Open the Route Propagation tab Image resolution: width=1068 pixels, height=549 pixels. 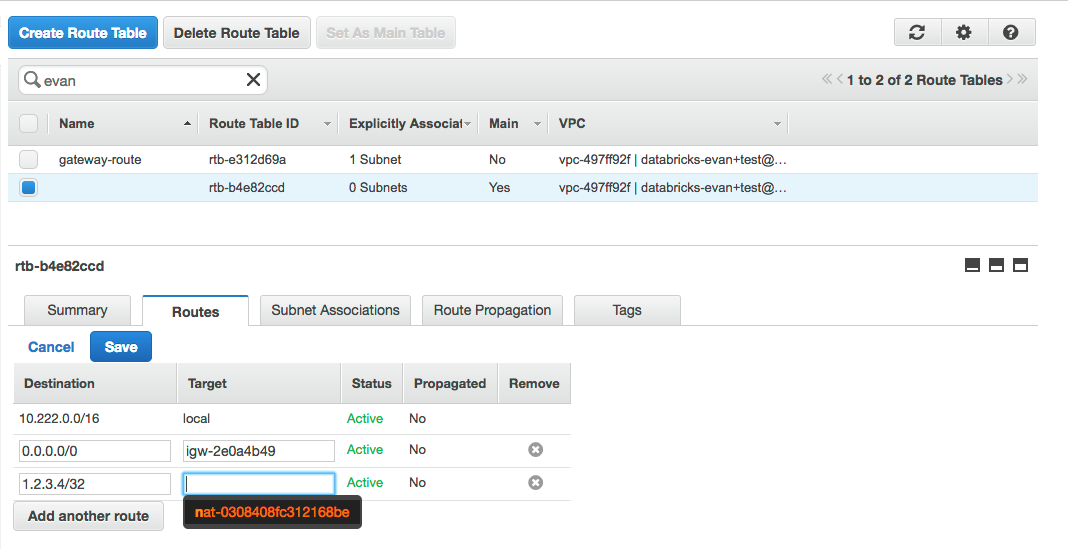492,310
